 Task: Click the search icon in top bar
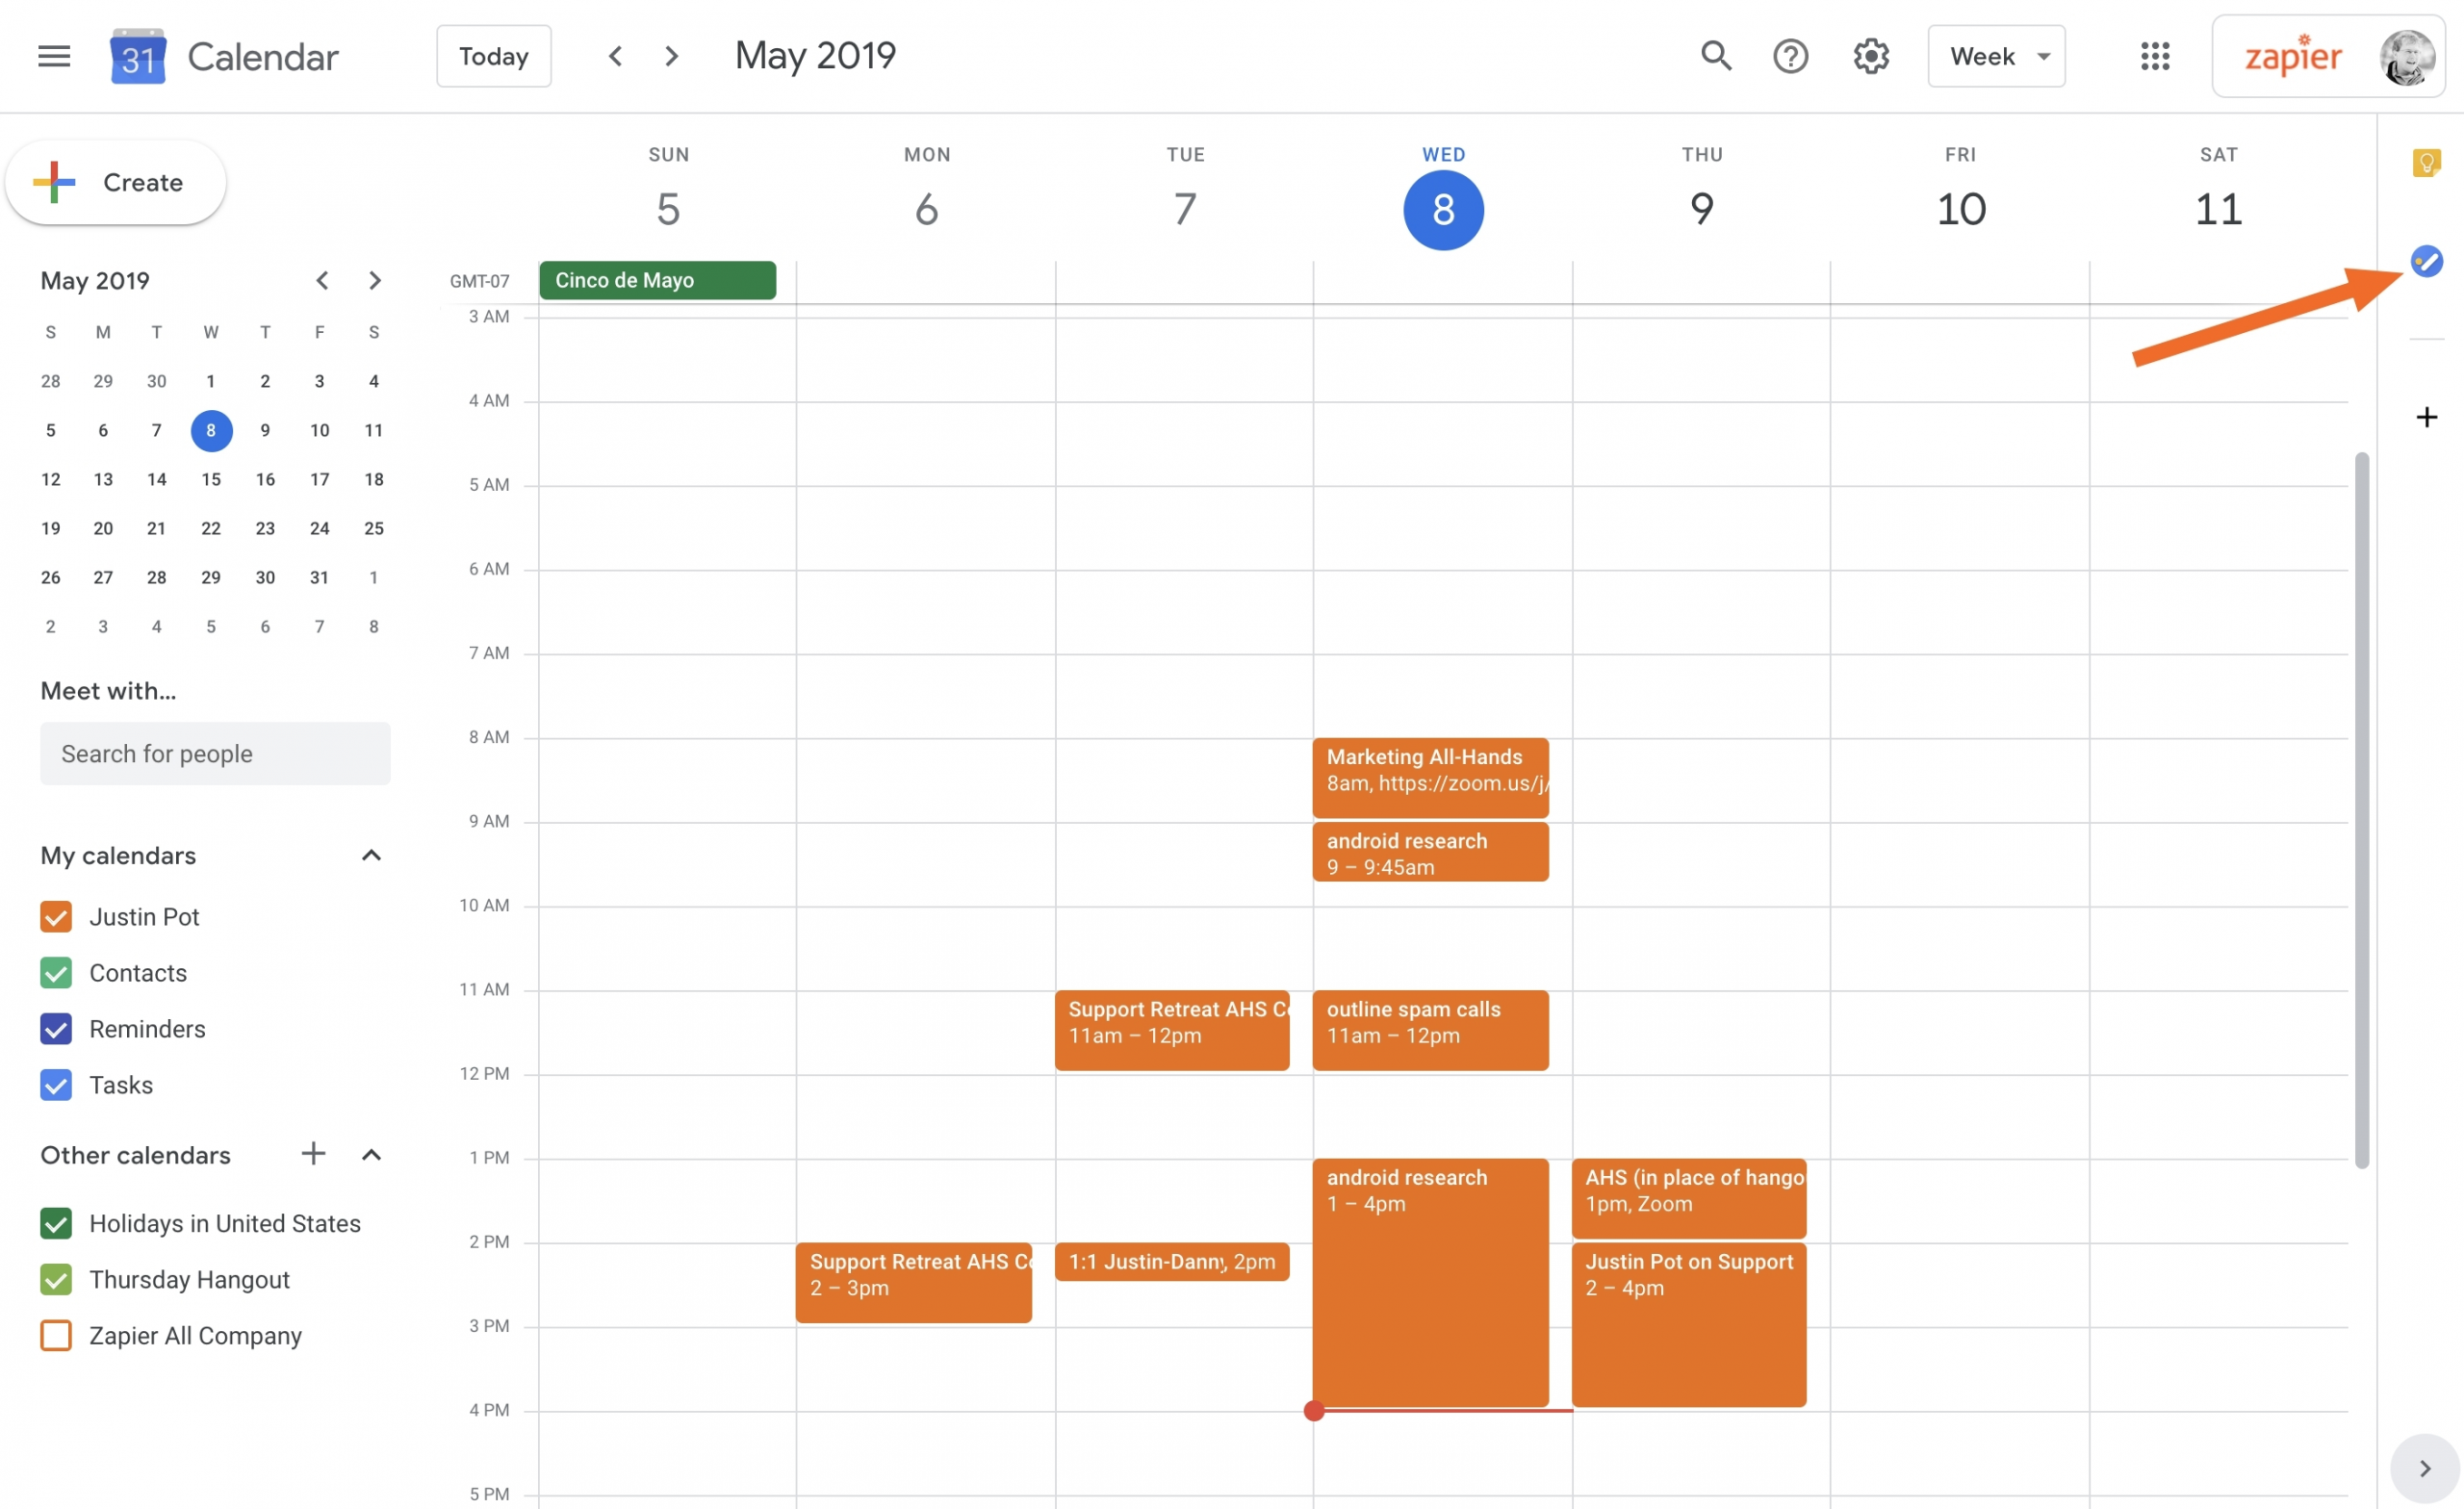click(1714, 55)
